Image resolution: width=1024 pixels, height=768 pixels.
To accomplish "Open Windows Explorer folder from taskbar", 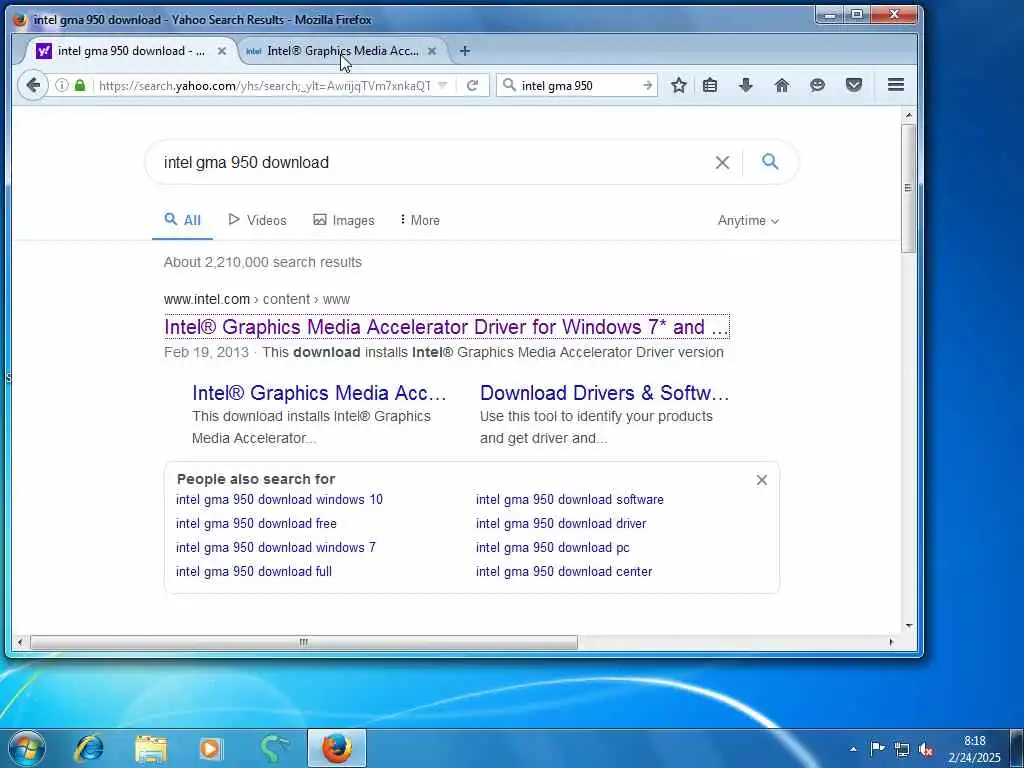I will click(x=151, y=748).
